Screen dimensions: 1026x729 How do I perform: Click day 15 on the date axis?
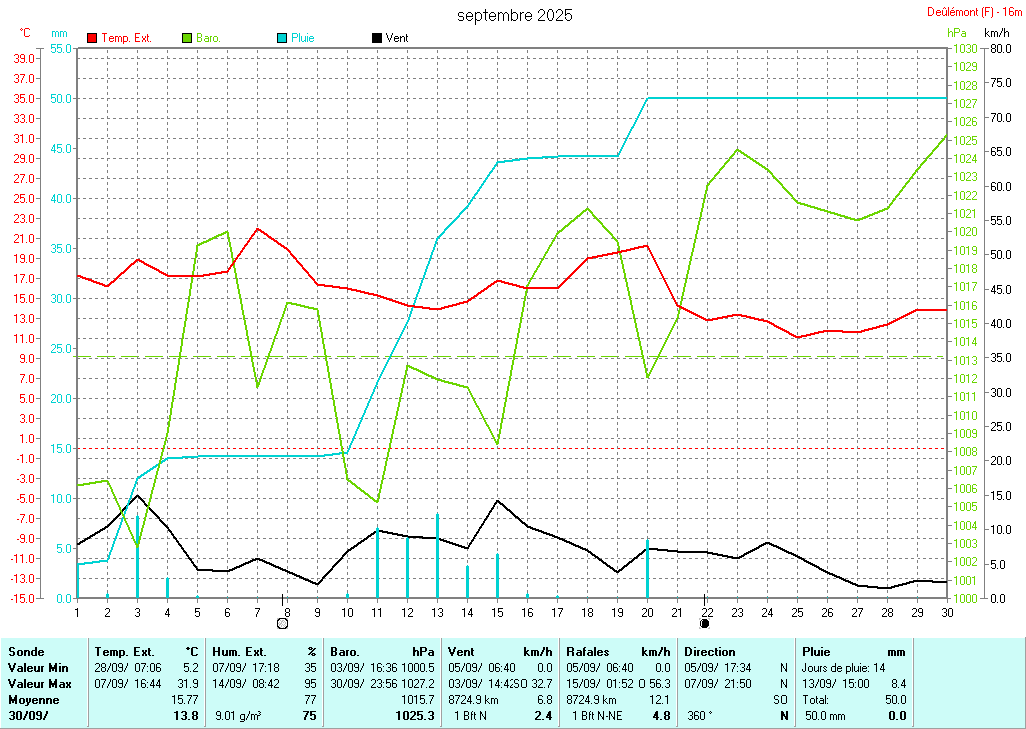497,612
